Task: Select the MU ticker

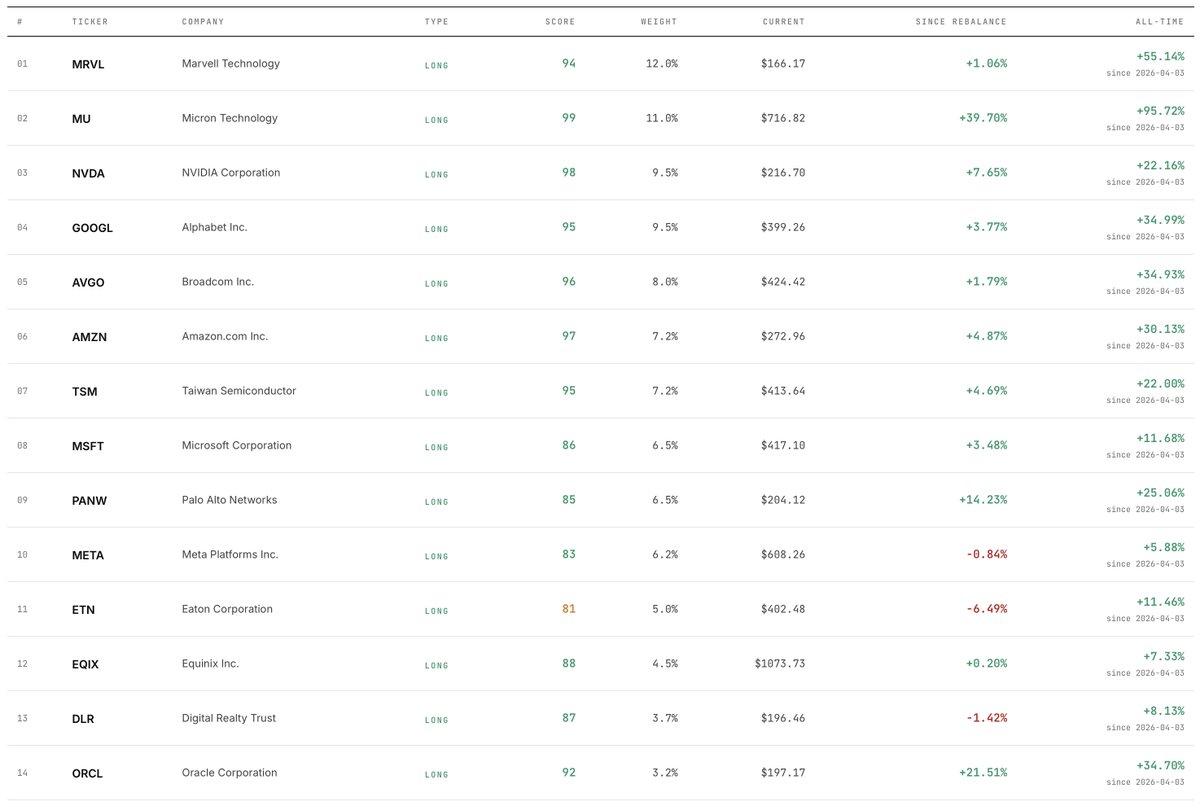Action: point(81,119)
